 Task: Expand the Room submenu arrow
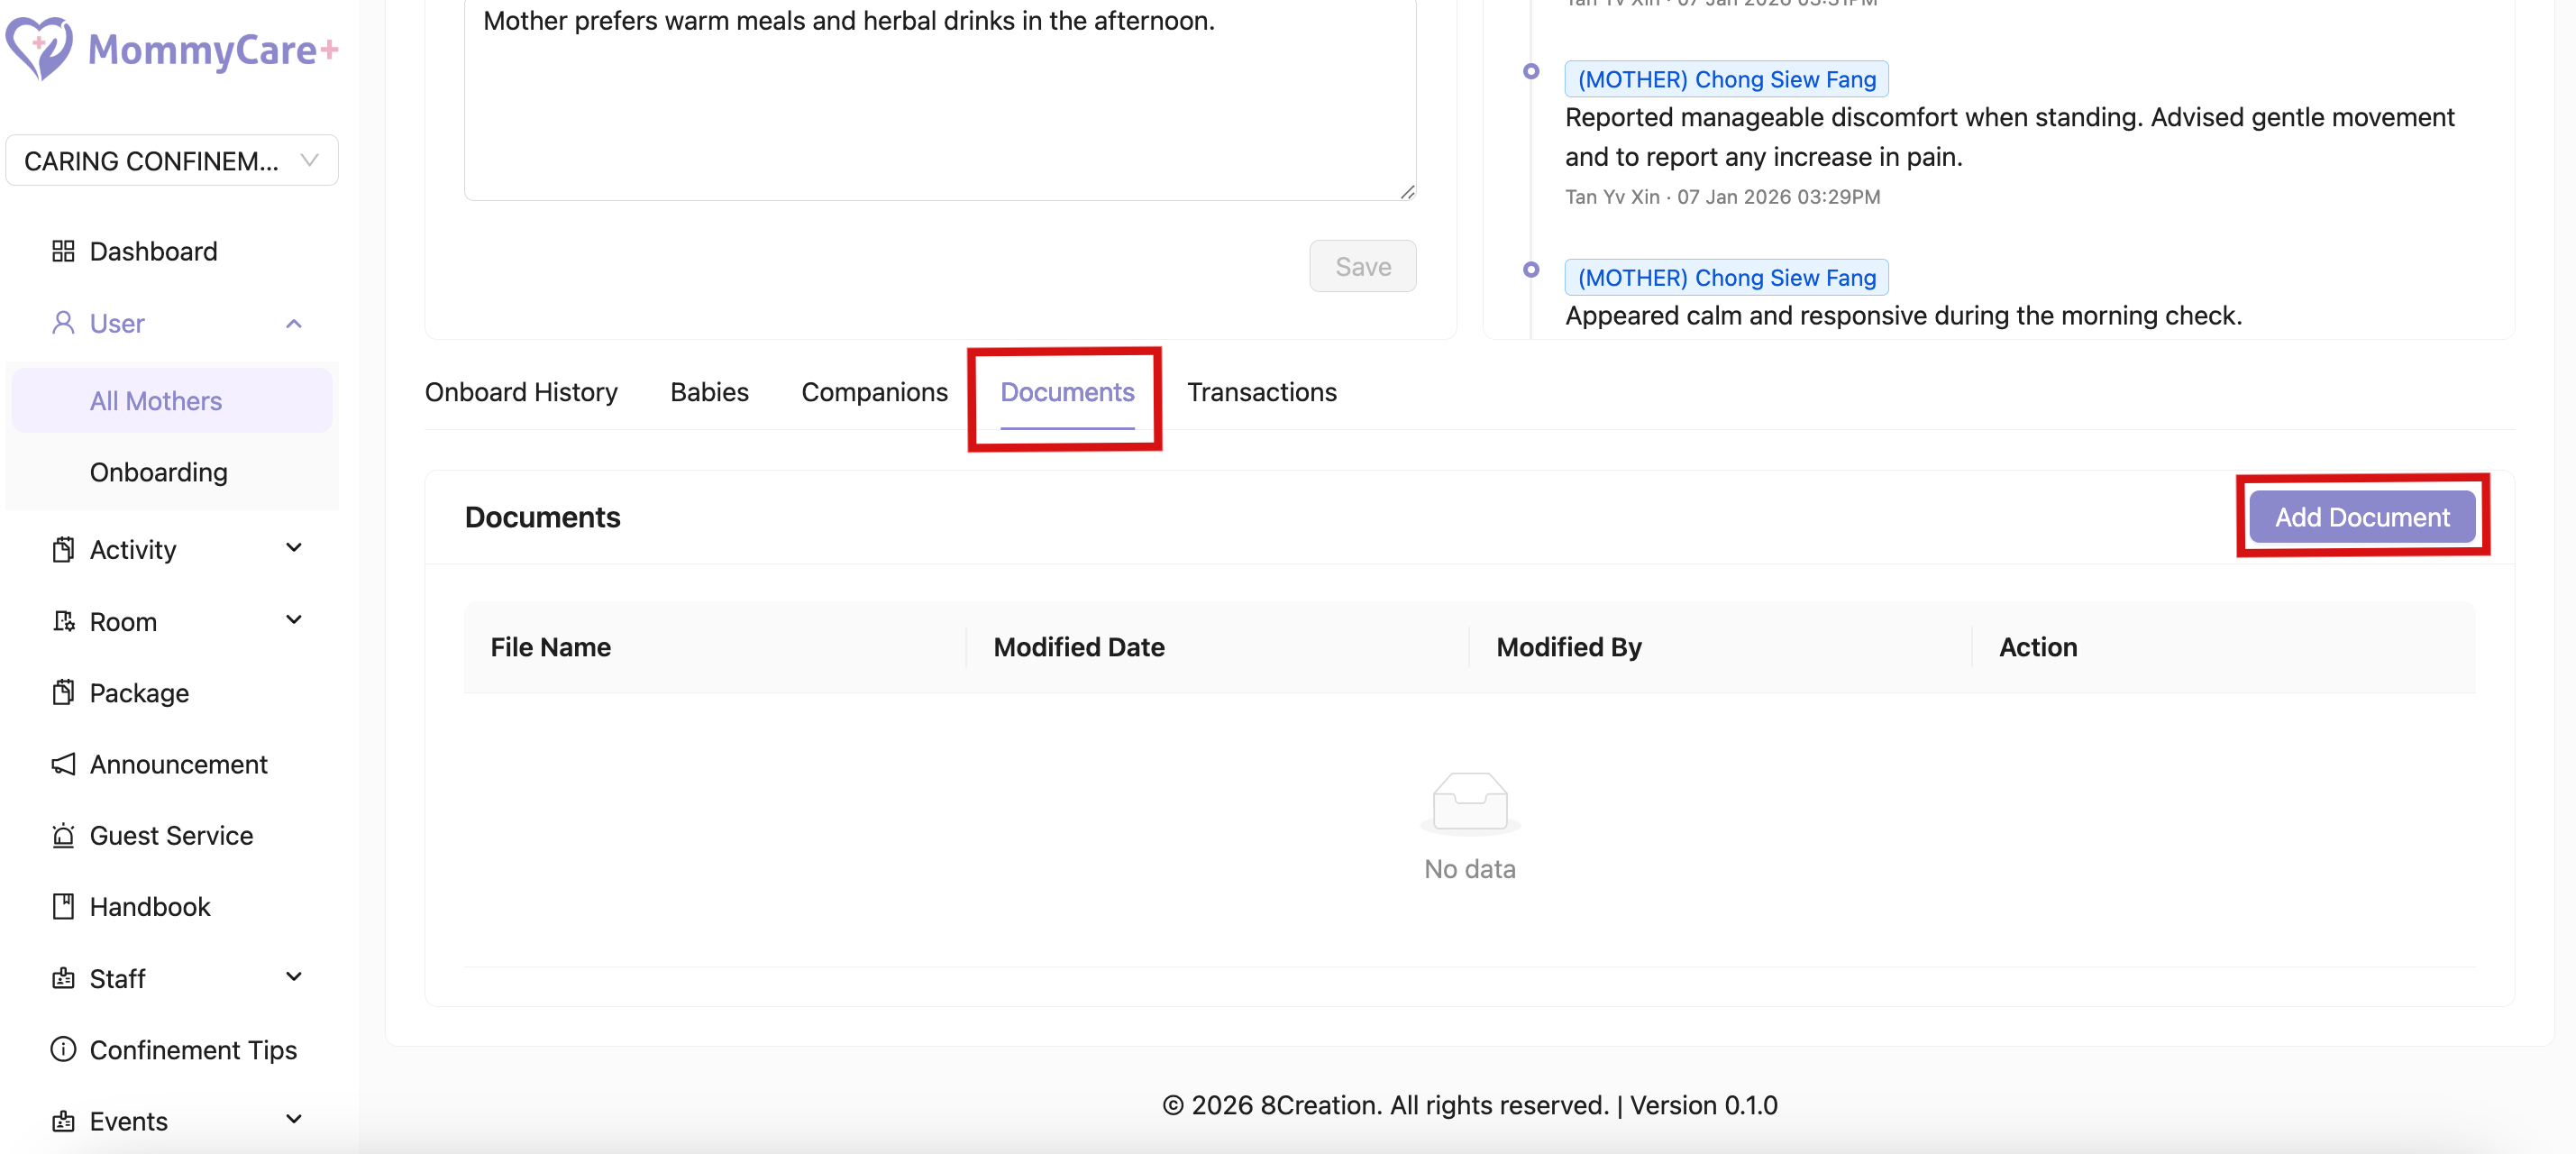coord(294,620)
